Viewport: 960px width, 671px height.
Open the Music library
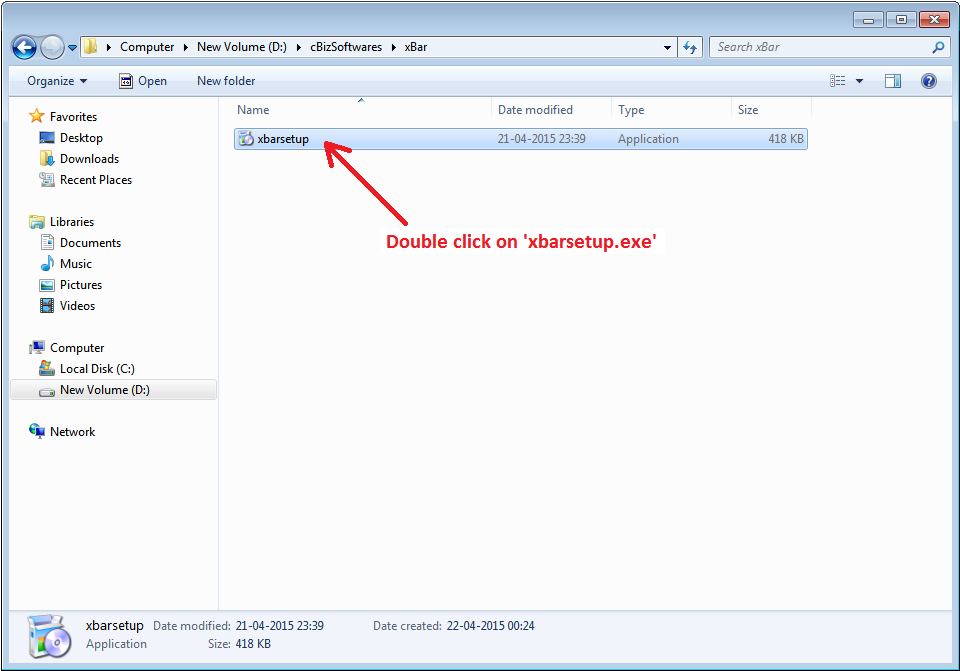tap(76, 264)
